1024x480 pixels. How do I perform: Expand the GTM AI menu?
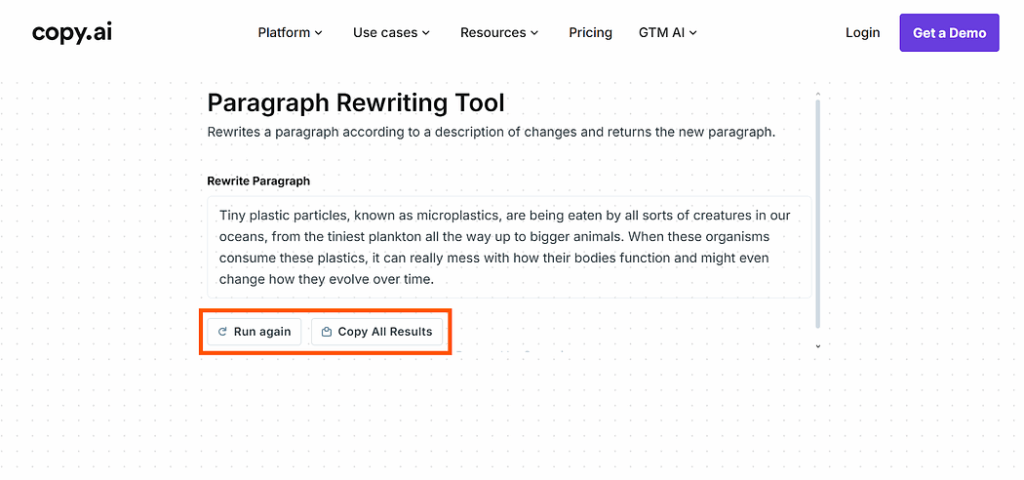click(x=667, y=33)
